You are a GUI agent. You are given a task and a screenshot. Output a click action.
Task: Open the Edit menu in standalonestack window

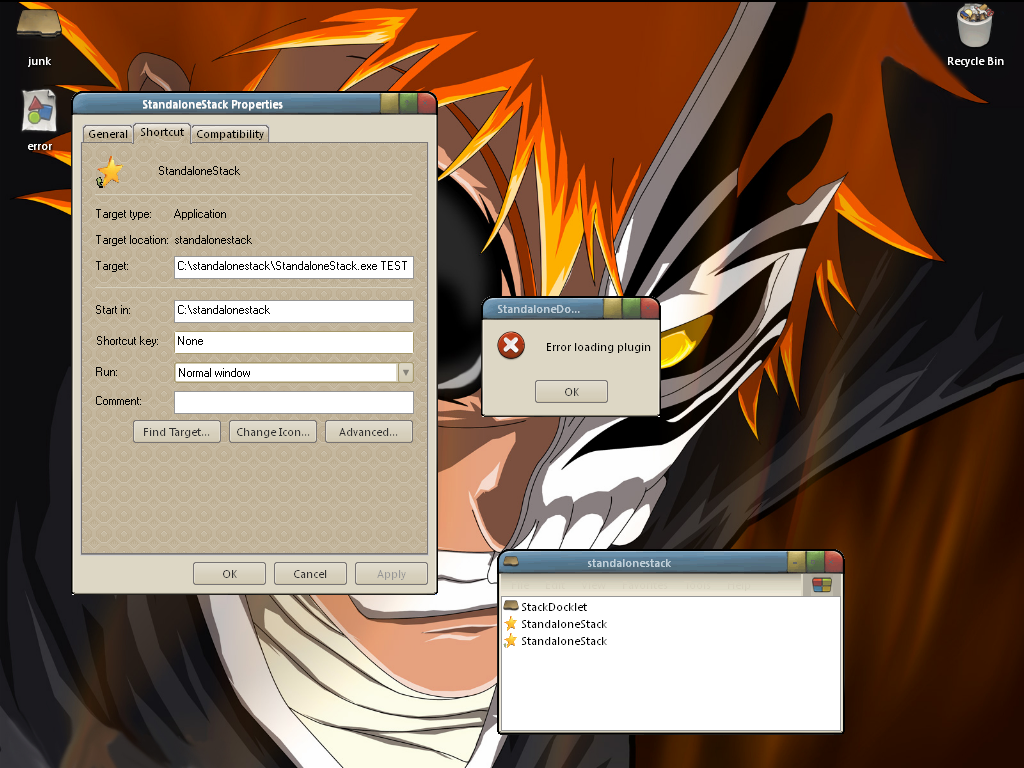(x=555, y=585)
